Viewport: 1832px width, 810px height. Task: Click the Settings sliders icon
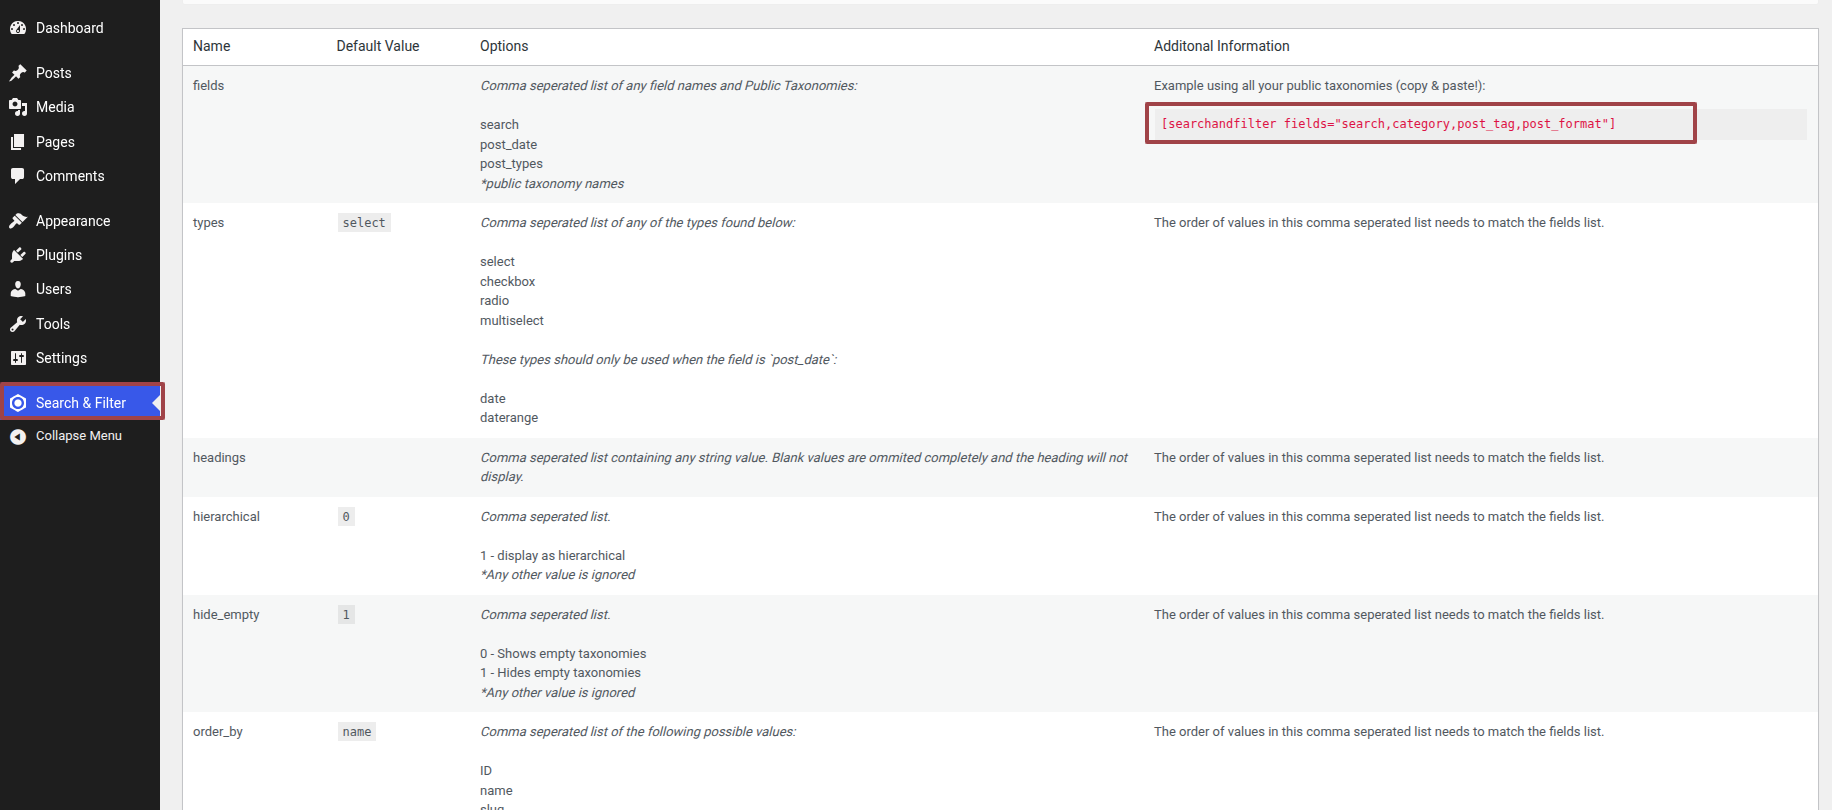click(18, 358)
